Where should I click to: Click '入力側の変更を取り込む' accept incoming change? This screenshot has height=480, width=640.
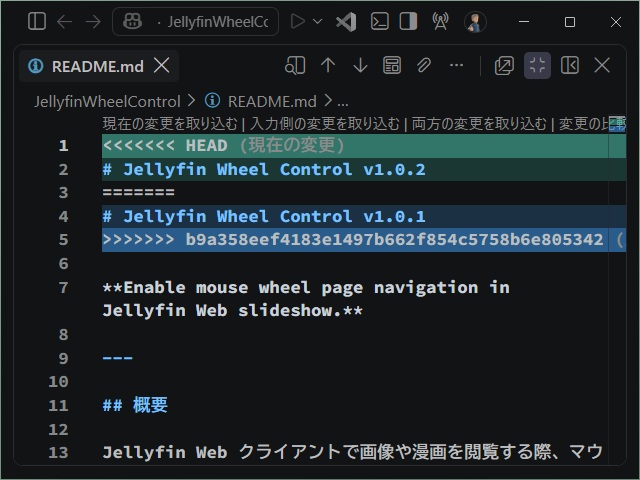pos(324,123)
